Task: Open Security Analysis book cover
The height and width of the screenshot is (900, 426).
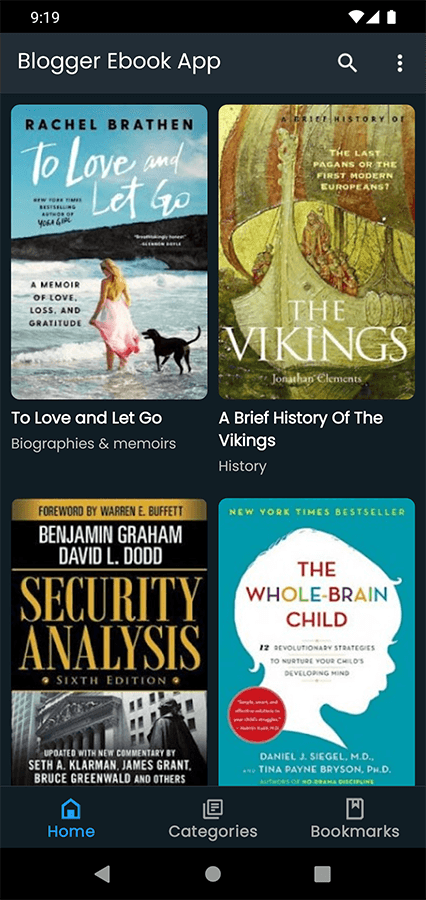Action: point(109,642)
